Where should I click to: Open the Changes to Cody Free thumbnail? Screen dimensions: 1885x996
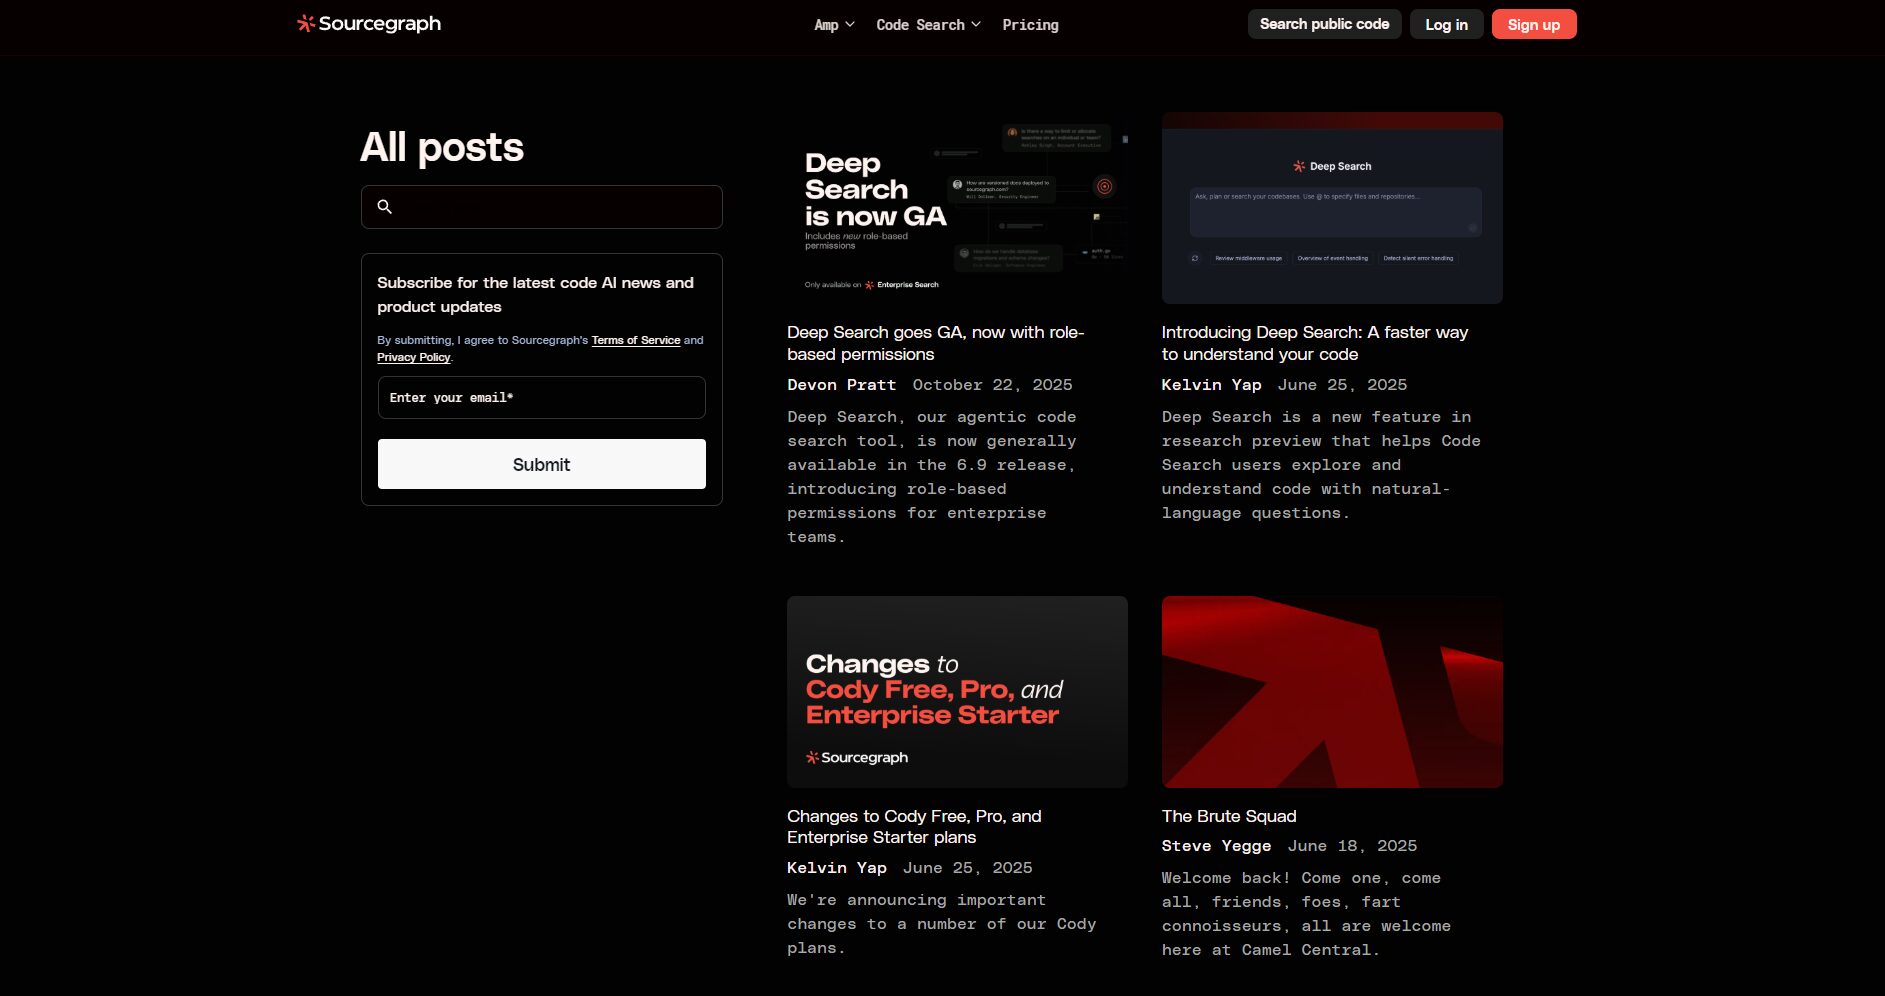tap(957, 692)
